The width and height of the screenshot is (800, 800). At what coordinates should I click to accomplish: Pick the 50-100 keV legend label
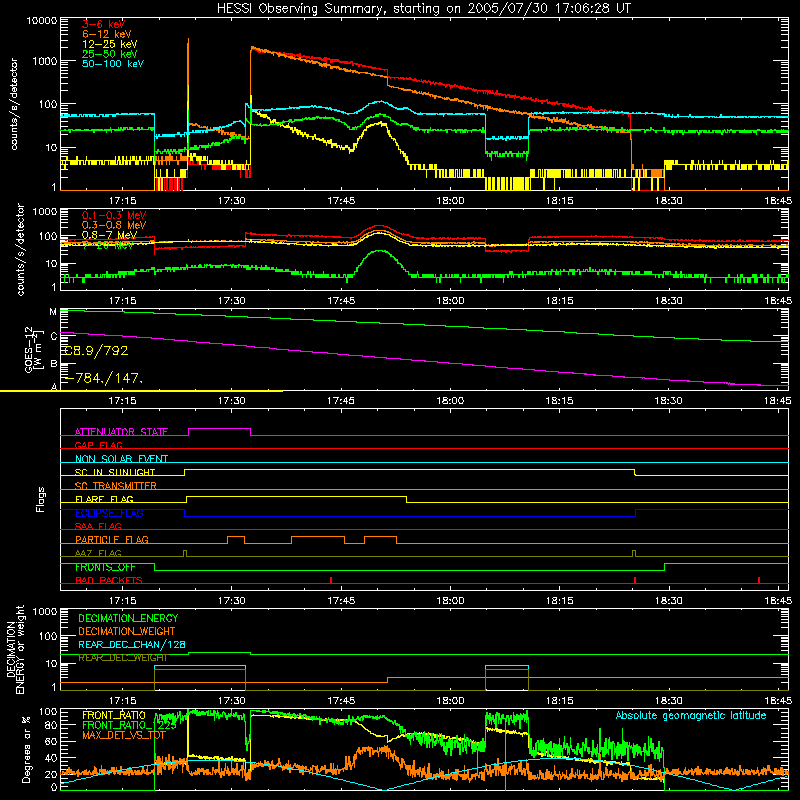[x=113, y=64]
